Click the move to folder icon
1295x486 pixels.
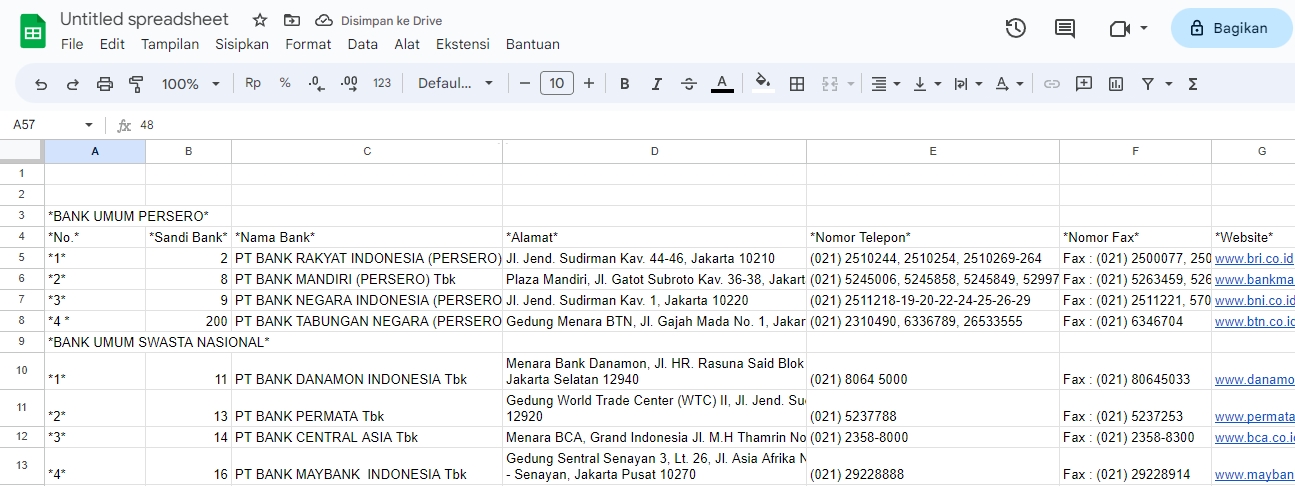292,20
